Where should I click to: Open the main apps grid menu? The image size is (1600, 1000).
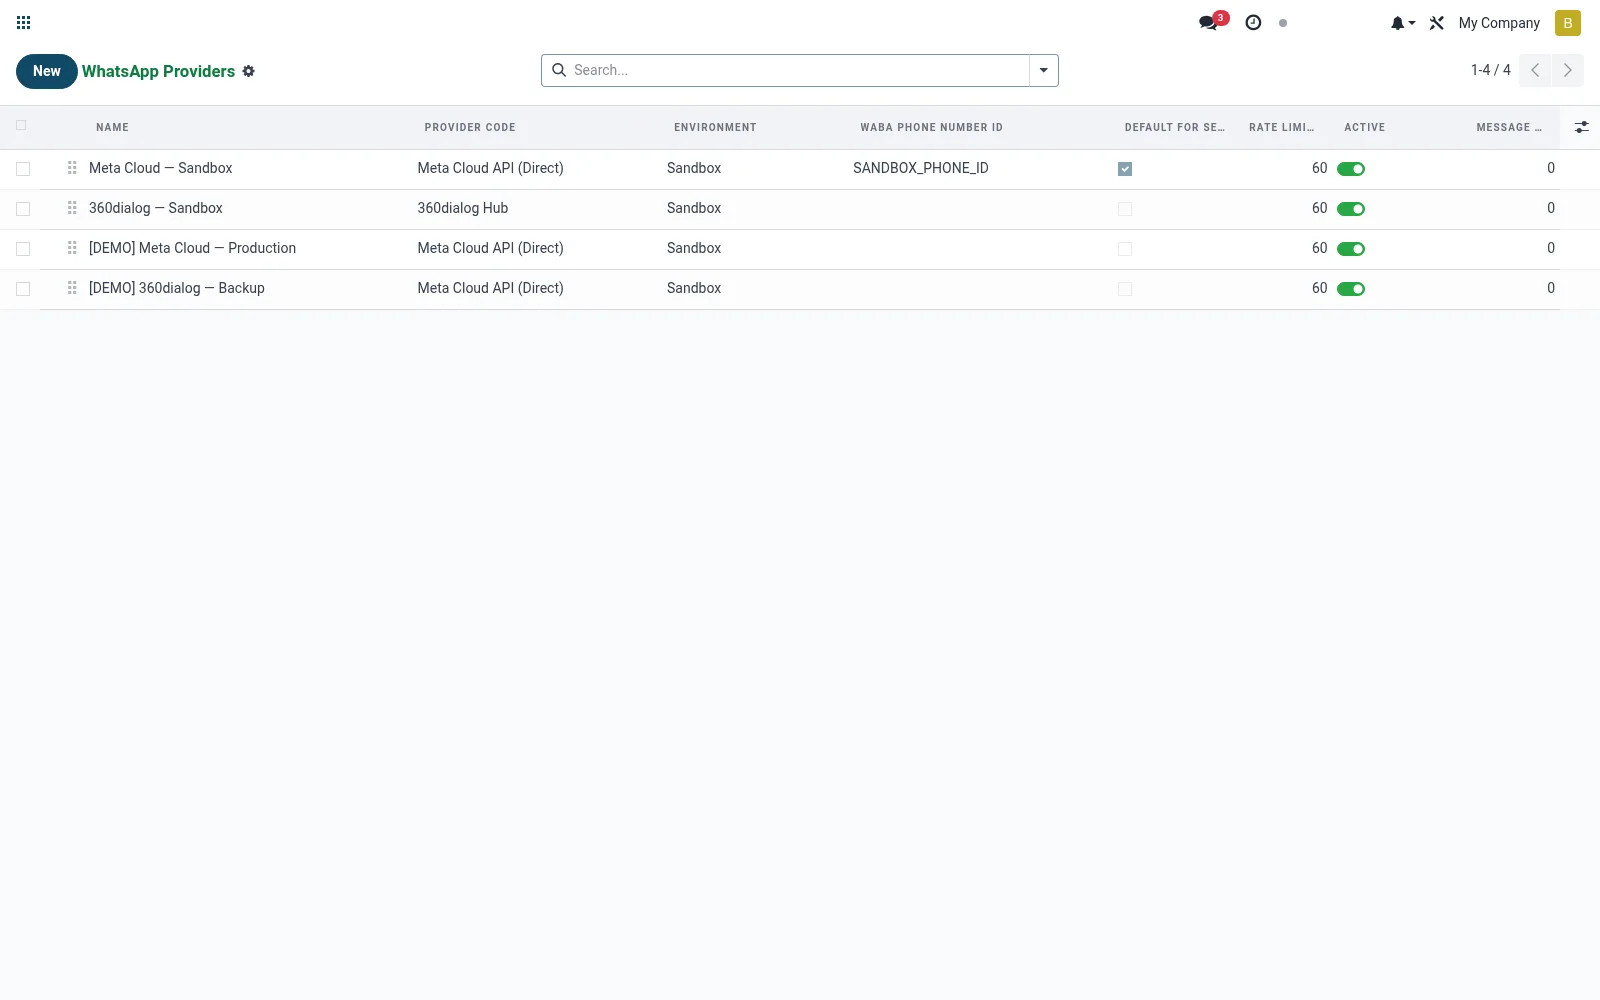pyautogui.click(x=24, y=22)
